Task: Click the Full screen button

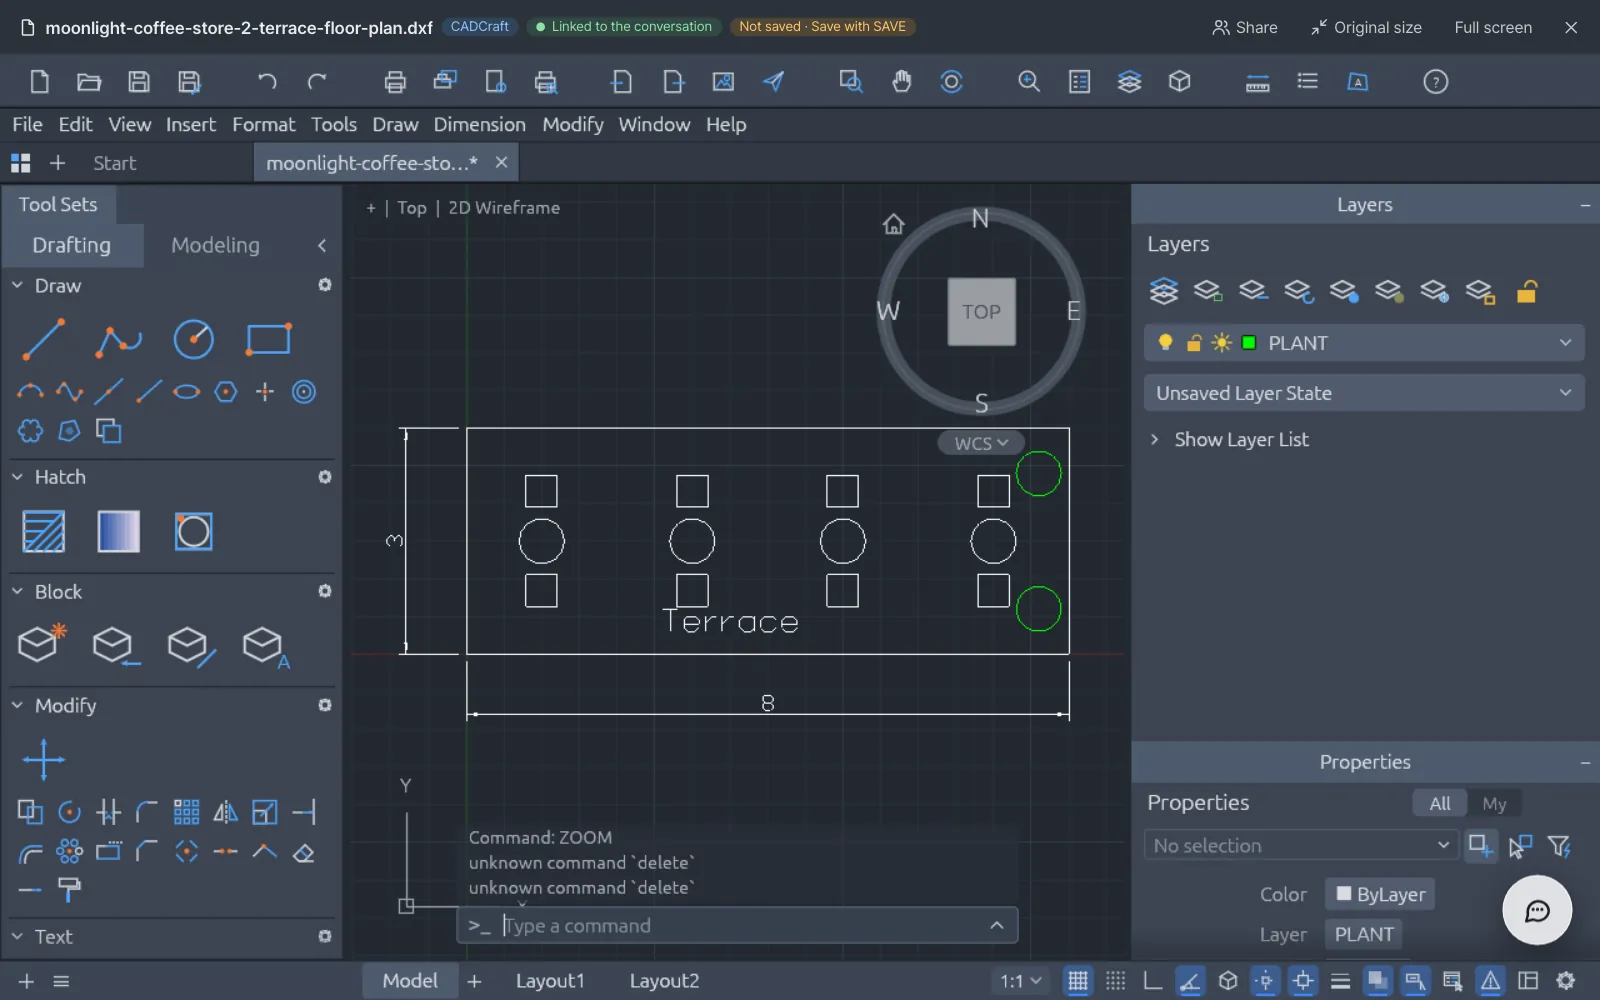Action: click(x=1493, y=28)
